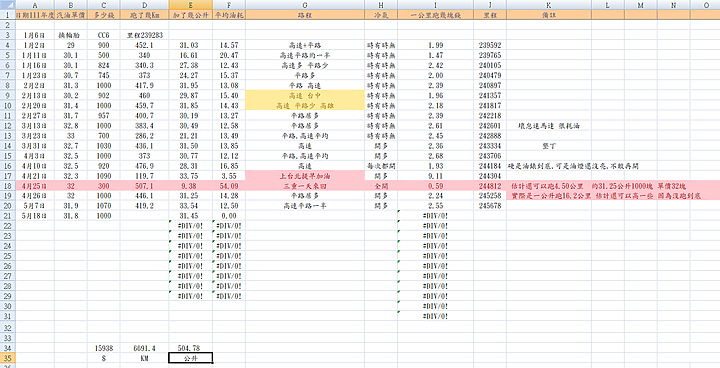Click the date cell '2月2日'
Viewport: 720px width, 368px height.
coord(34,86)
